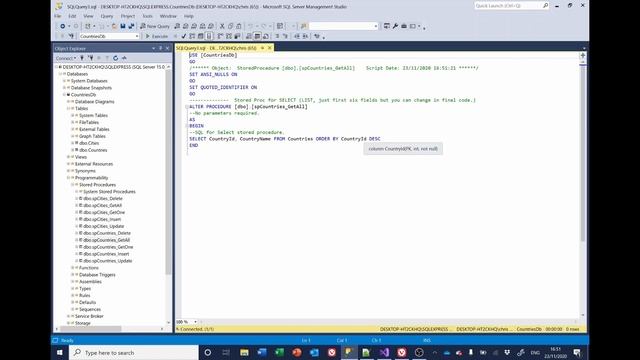The image size is (640, 360).
Task: Expand the Views node
Action: coord(68,157)
